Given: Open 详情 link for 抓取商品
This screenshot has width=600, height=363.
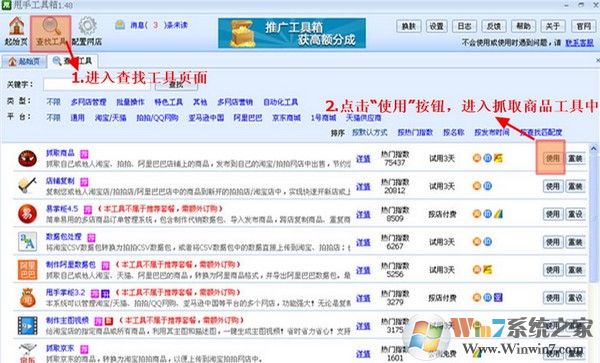Looking at the screenshot, I should (x=363, y=158).
